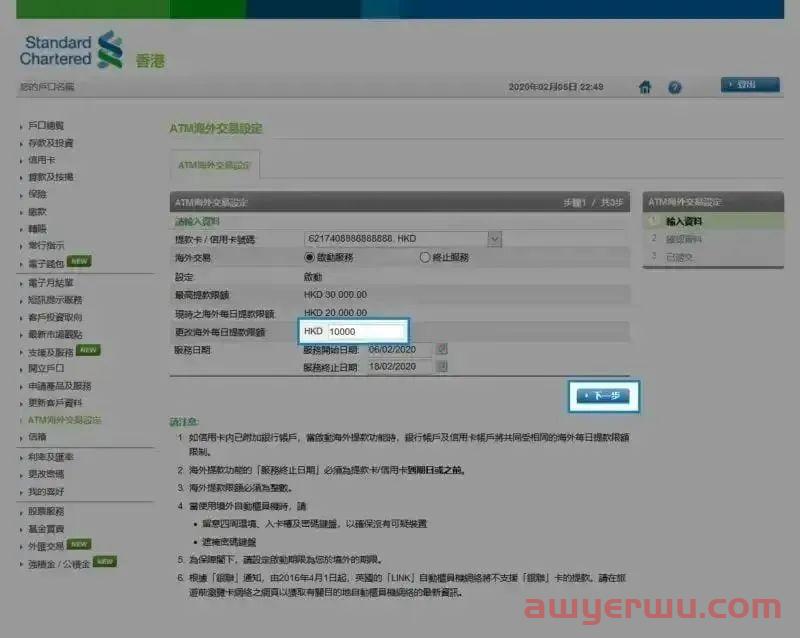Viewport: 800px width, 638px height.
Task: Open 信箱 in sidebar
Action: (x=37, y=437)
